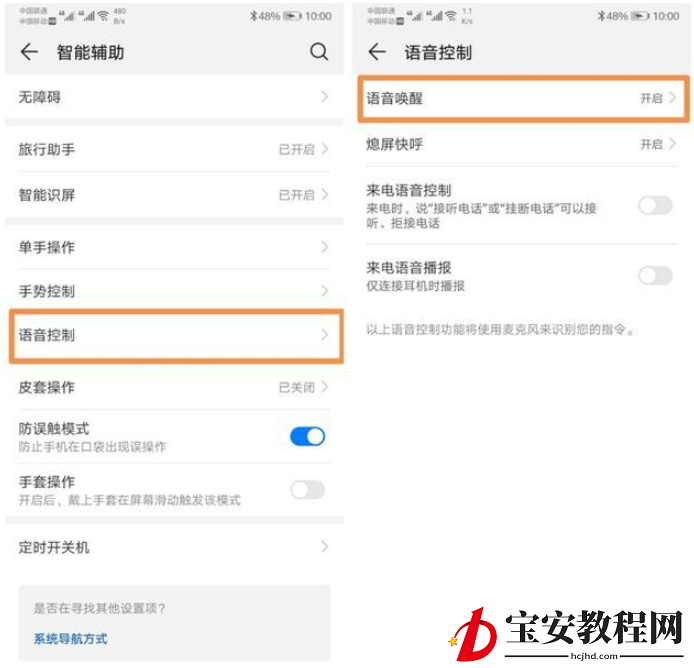
Task: Enable 手套操作 switch
Action: 308,490
